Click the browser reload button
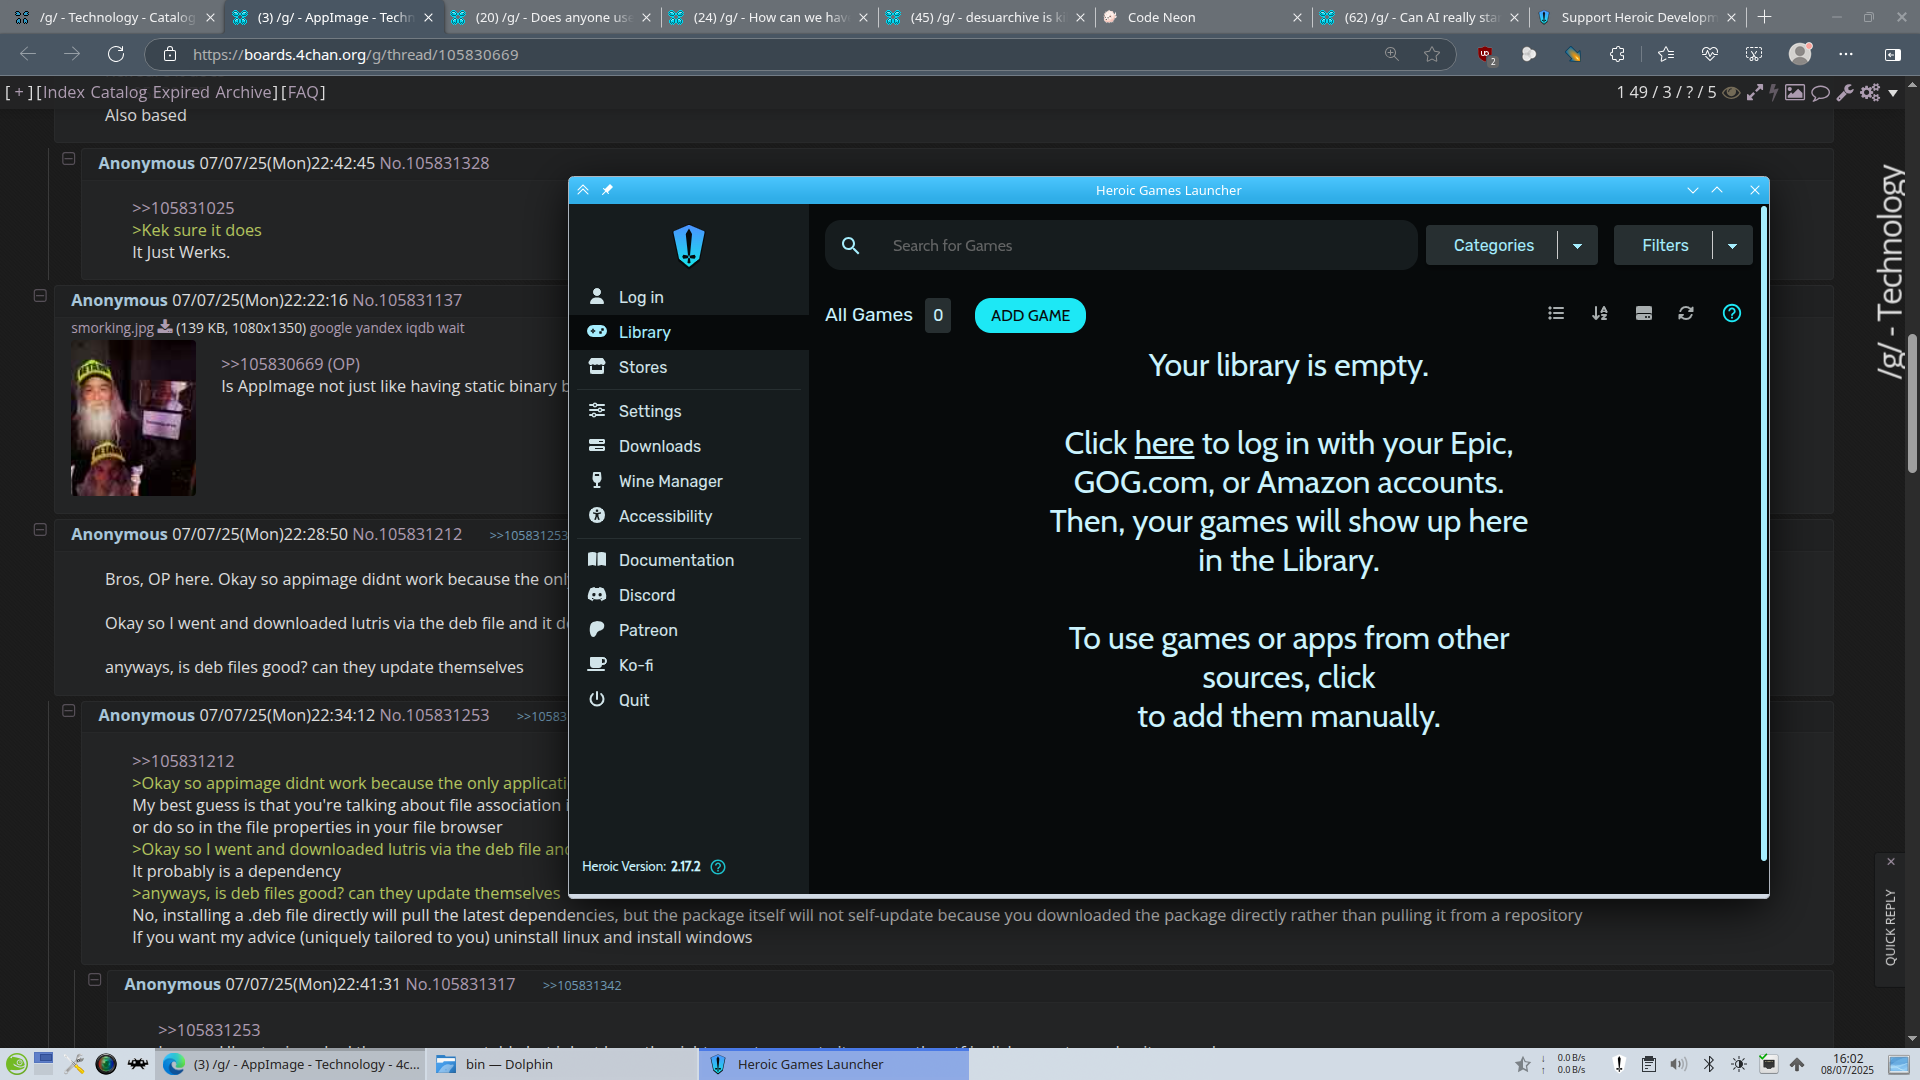Viewport: 1920px width, 1080px height. [116, 54]
